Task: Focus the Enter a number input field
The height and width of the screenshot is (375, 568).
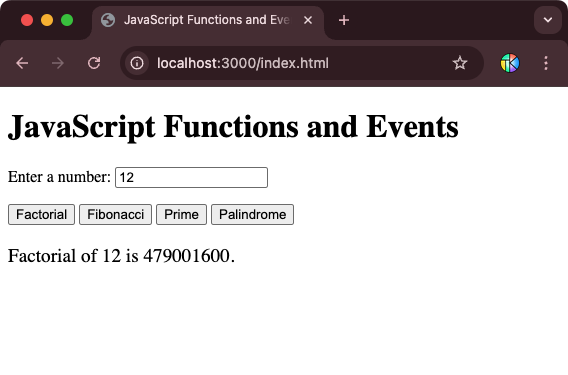Action: click(191, 178)
